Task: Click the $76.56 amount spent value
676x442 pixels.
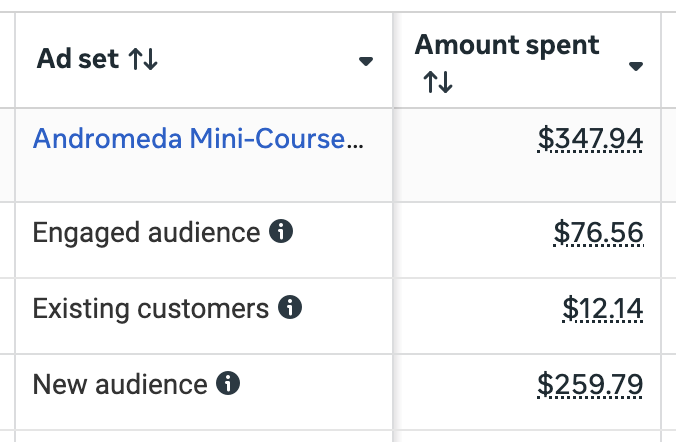Action: click(598, 233)
